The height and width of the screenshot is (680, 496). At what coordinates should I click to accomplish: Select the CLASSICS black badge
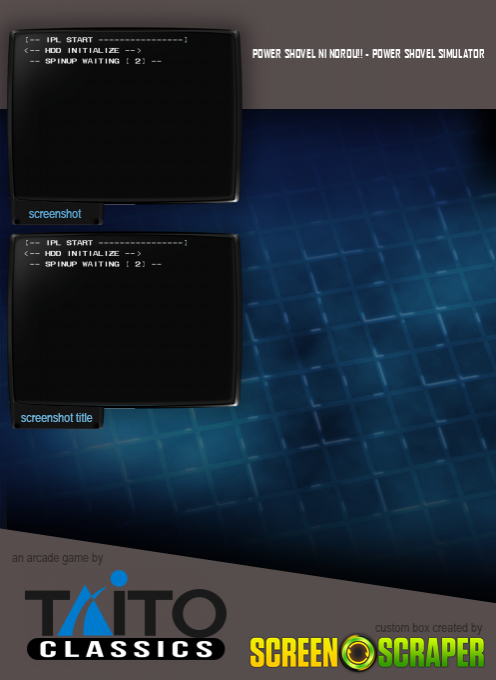click(x=125, y=649)
